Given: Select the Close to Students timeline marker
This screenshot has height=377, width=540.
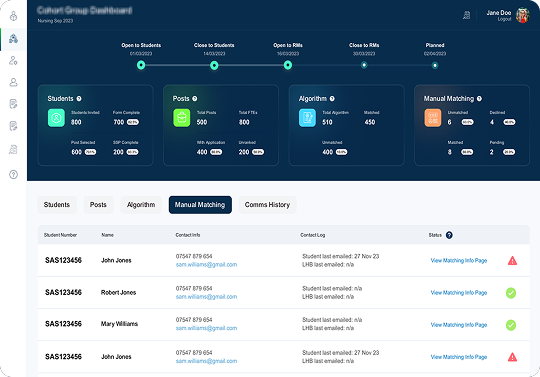Looking at the screenshot, I should tap(214, 65).
